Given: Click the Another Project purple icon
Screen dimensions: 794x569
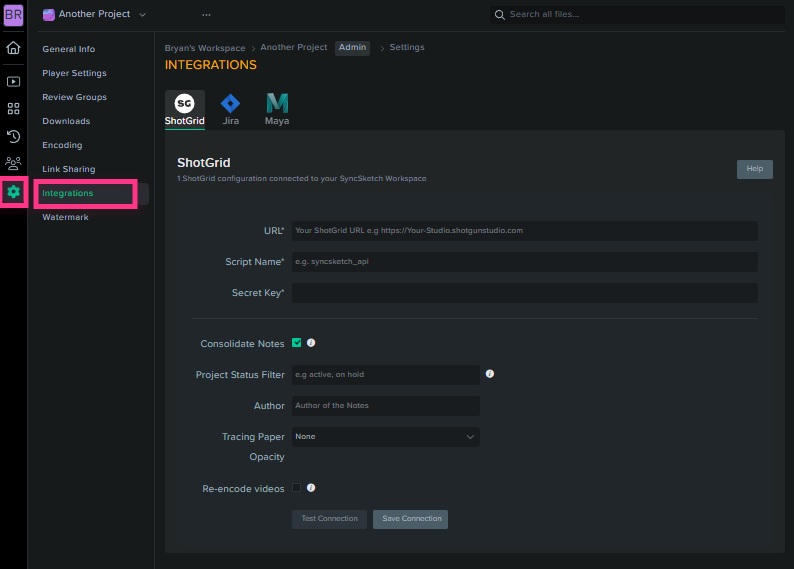Looking at the screenshot, I should tap(49, 15).
